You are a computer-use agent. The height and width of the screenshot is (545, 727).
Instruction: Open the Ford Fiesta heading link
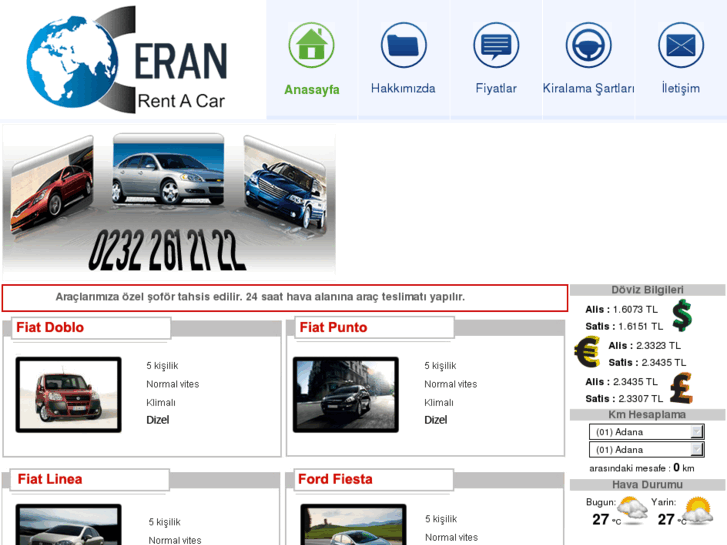pos(335,479)
